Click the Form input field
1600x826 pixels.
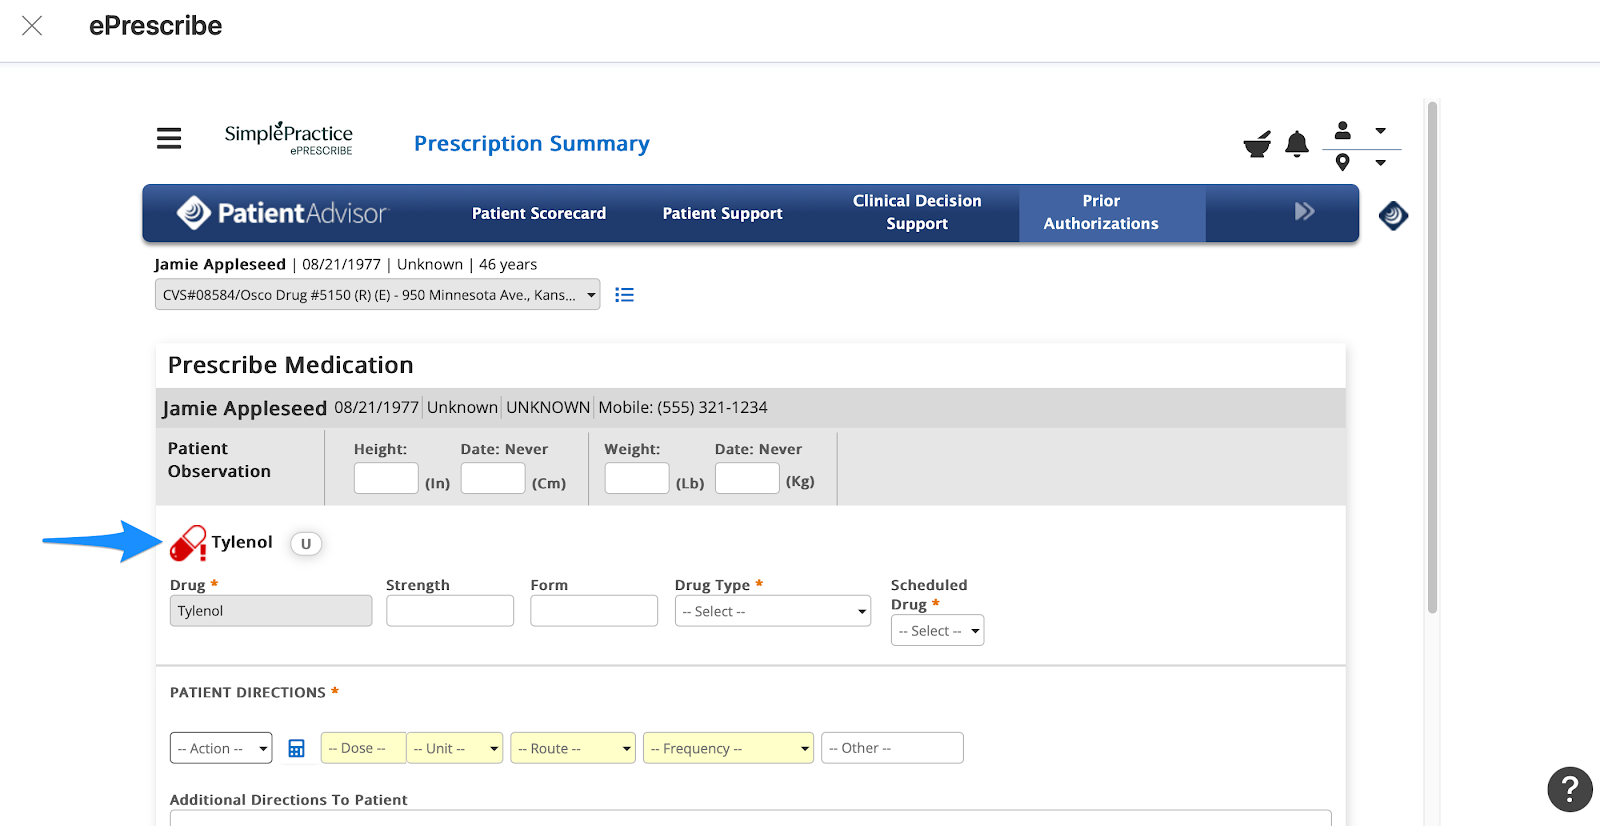pyautogui.click(x=594, y=611)
